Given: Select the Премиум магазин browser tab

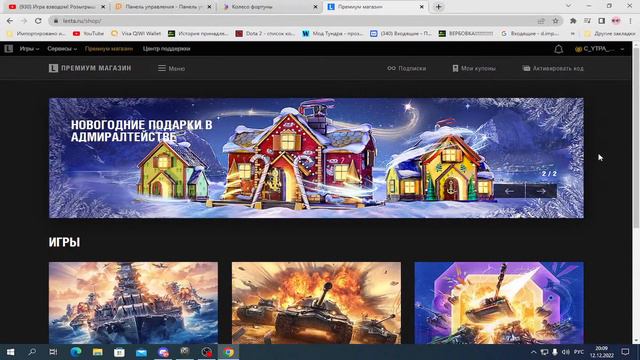Looking at the screenshot, I should (x=376, y=7).
